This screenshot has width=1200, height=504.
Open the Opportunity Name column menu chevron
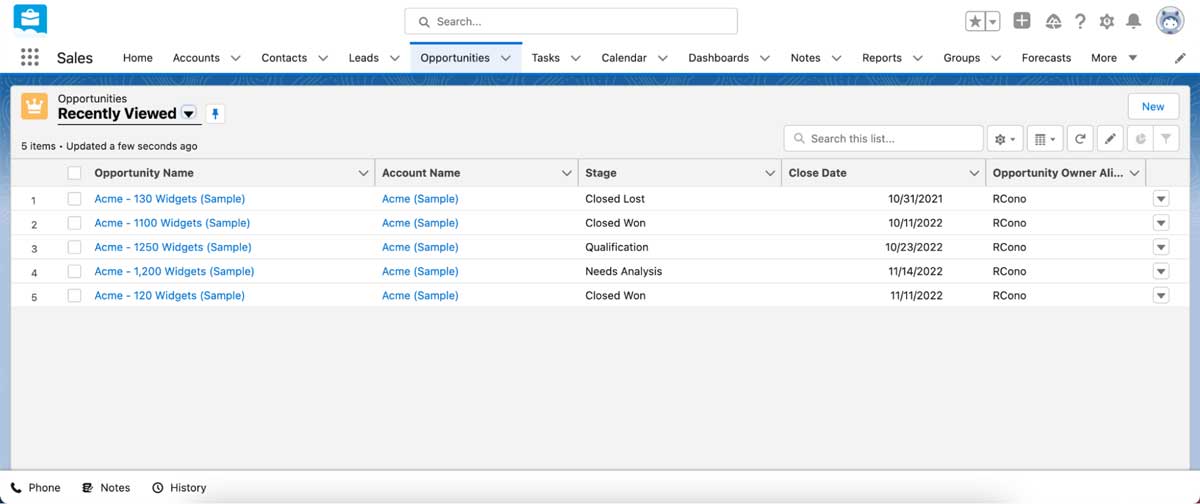[x=363, y=173]
